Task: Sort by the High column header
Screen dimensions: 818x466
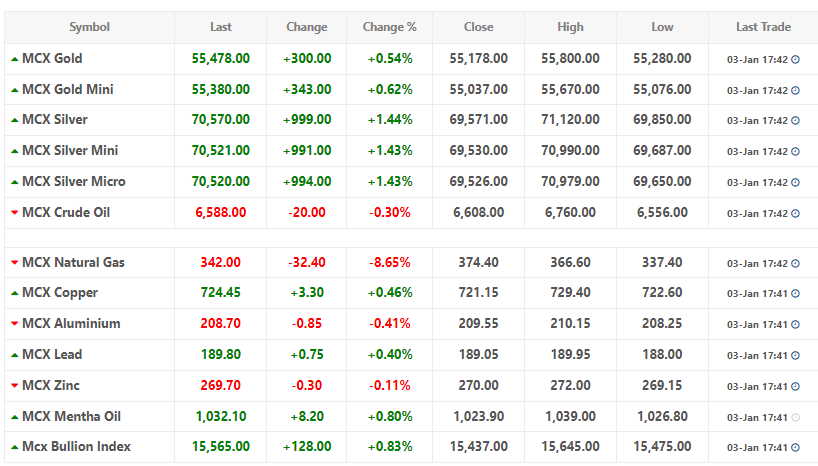Action: [x=570, y=27]
